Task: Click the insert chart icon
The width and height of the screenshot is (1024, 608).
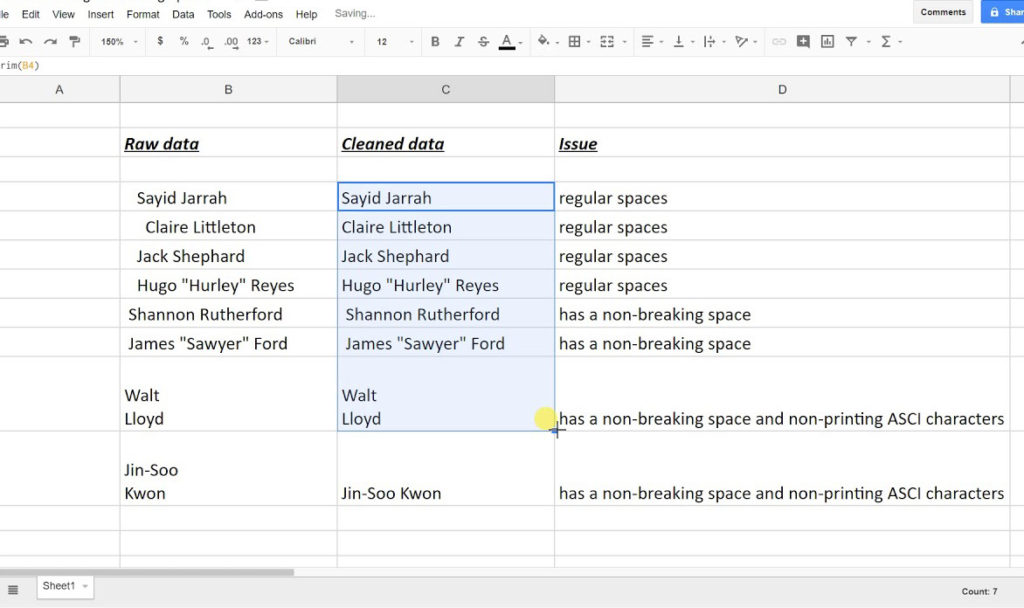Action: pyautogui.click(x=827, y=42)
